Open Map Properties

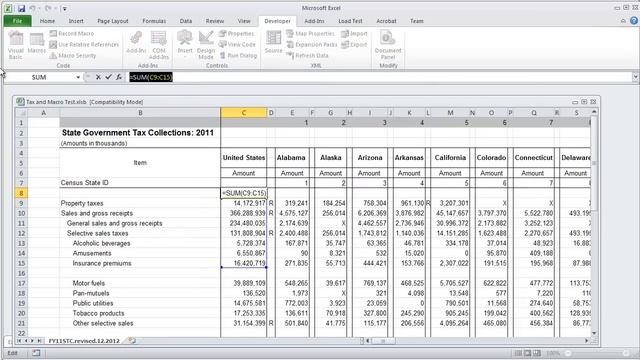(311, 33)
